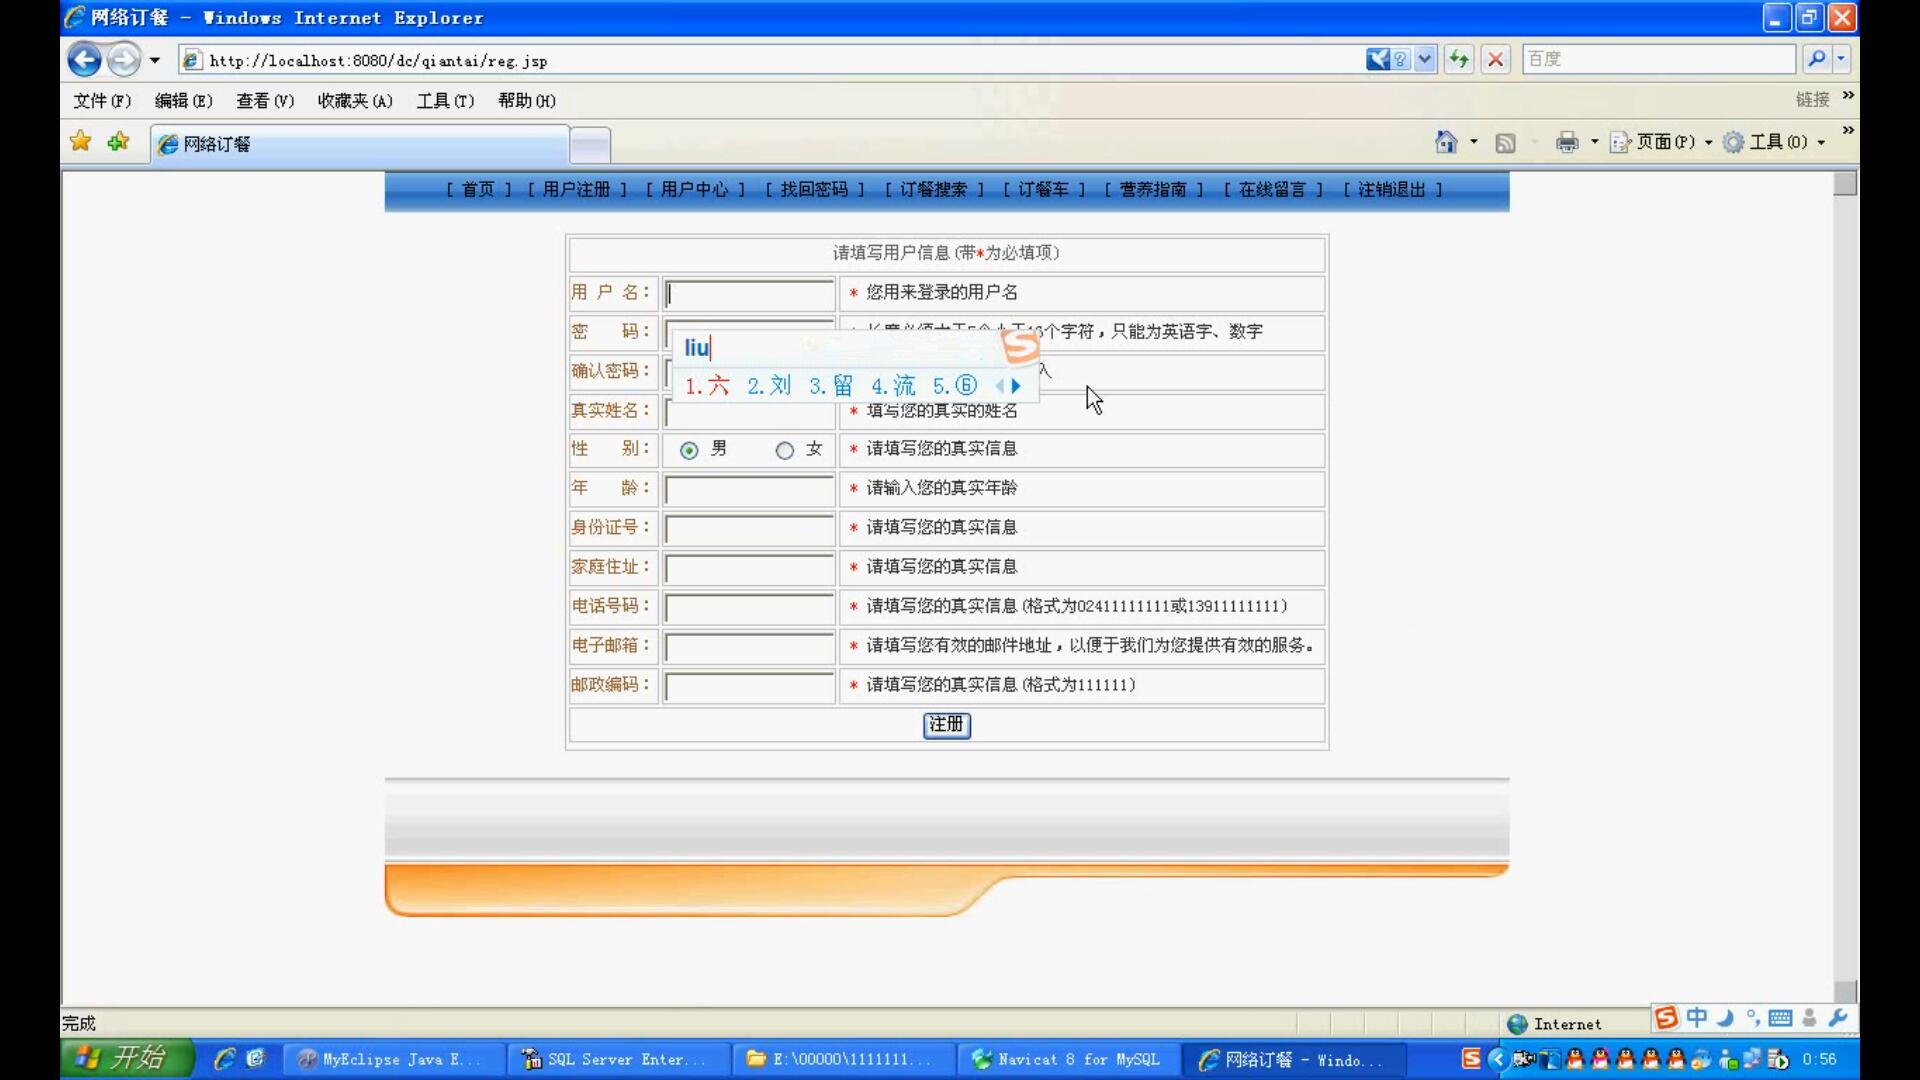Toggle Sogou punctuation mode icon
The image size is (1920, 1080).
[x=1753, y=1018]
